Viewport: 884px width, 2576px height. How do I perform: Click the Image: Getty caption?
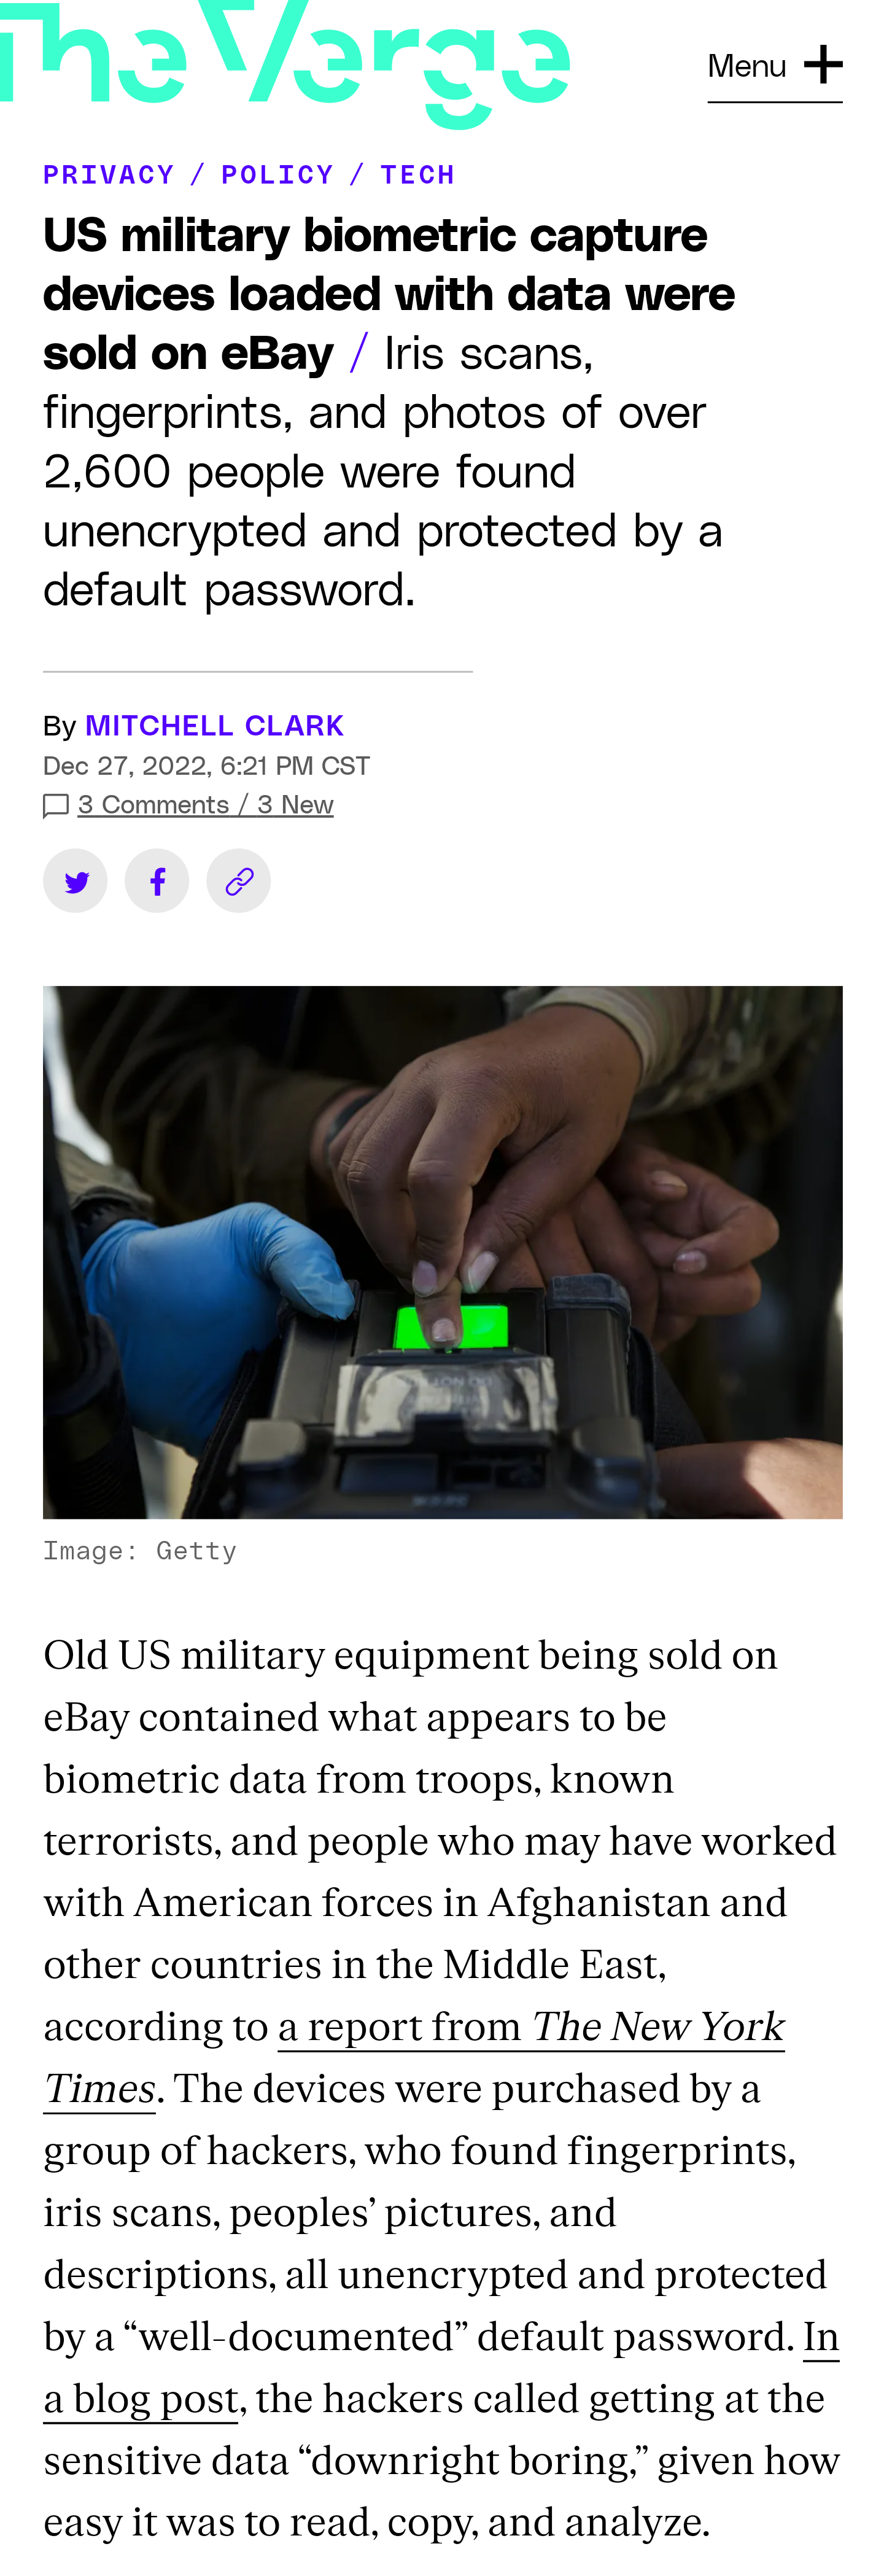point(140,1551)
